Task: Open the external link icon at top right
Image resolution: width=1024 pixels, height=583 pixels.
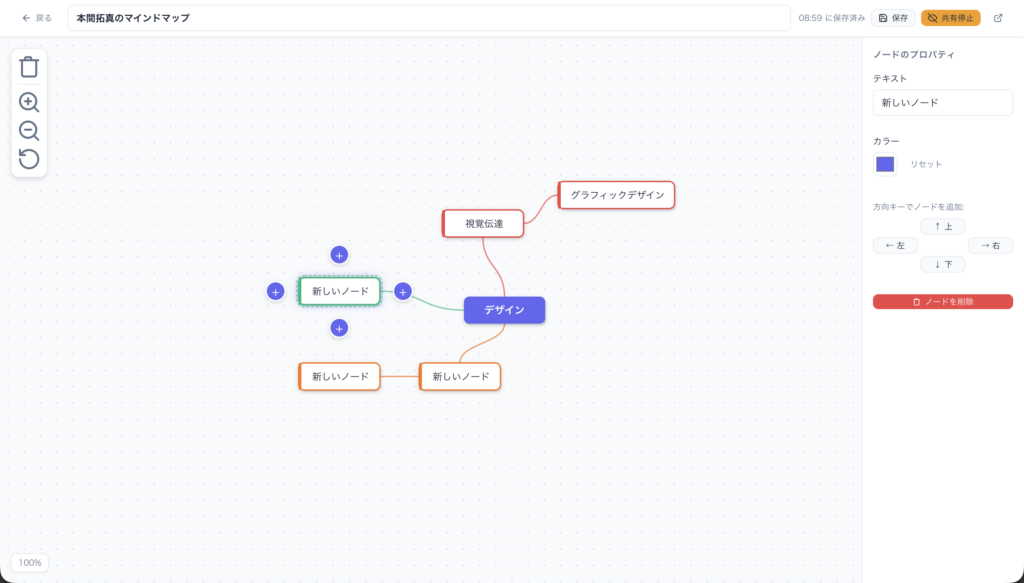Action: click(x=997, y=18)
